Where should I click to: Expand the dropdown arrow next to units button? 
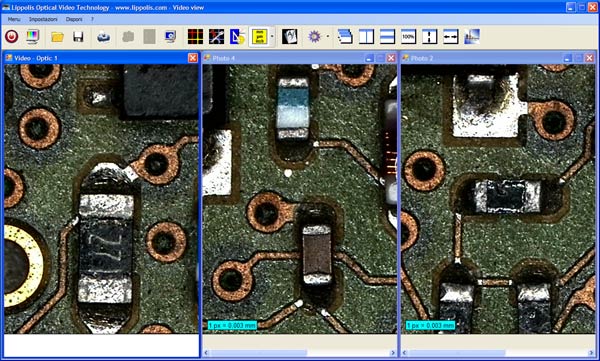tap(272, 37)
